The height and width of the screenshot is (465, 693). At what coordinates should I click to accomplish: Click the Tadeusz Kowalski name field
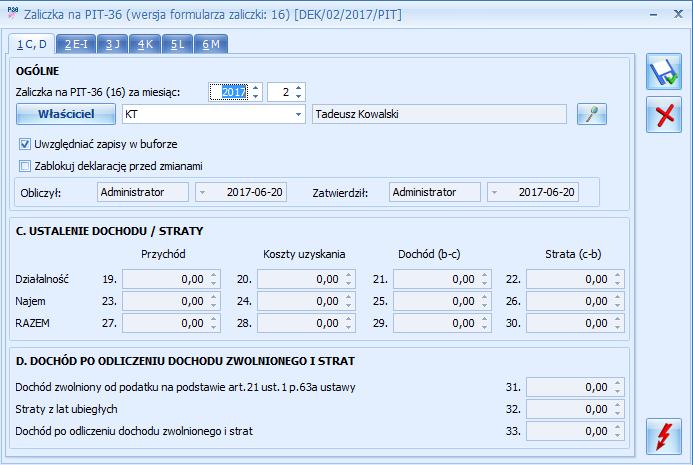pyautogui.click(x=439, y=114)
